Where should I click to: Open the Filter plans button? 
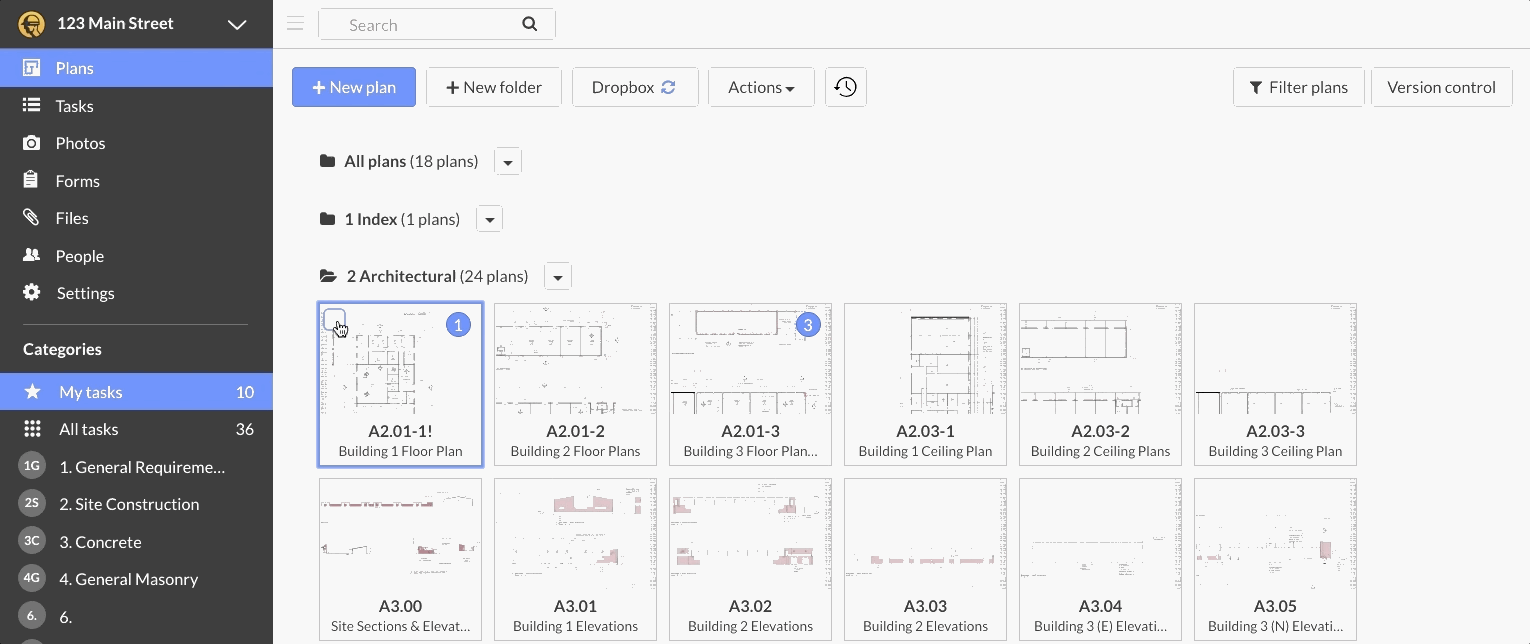1298,87
